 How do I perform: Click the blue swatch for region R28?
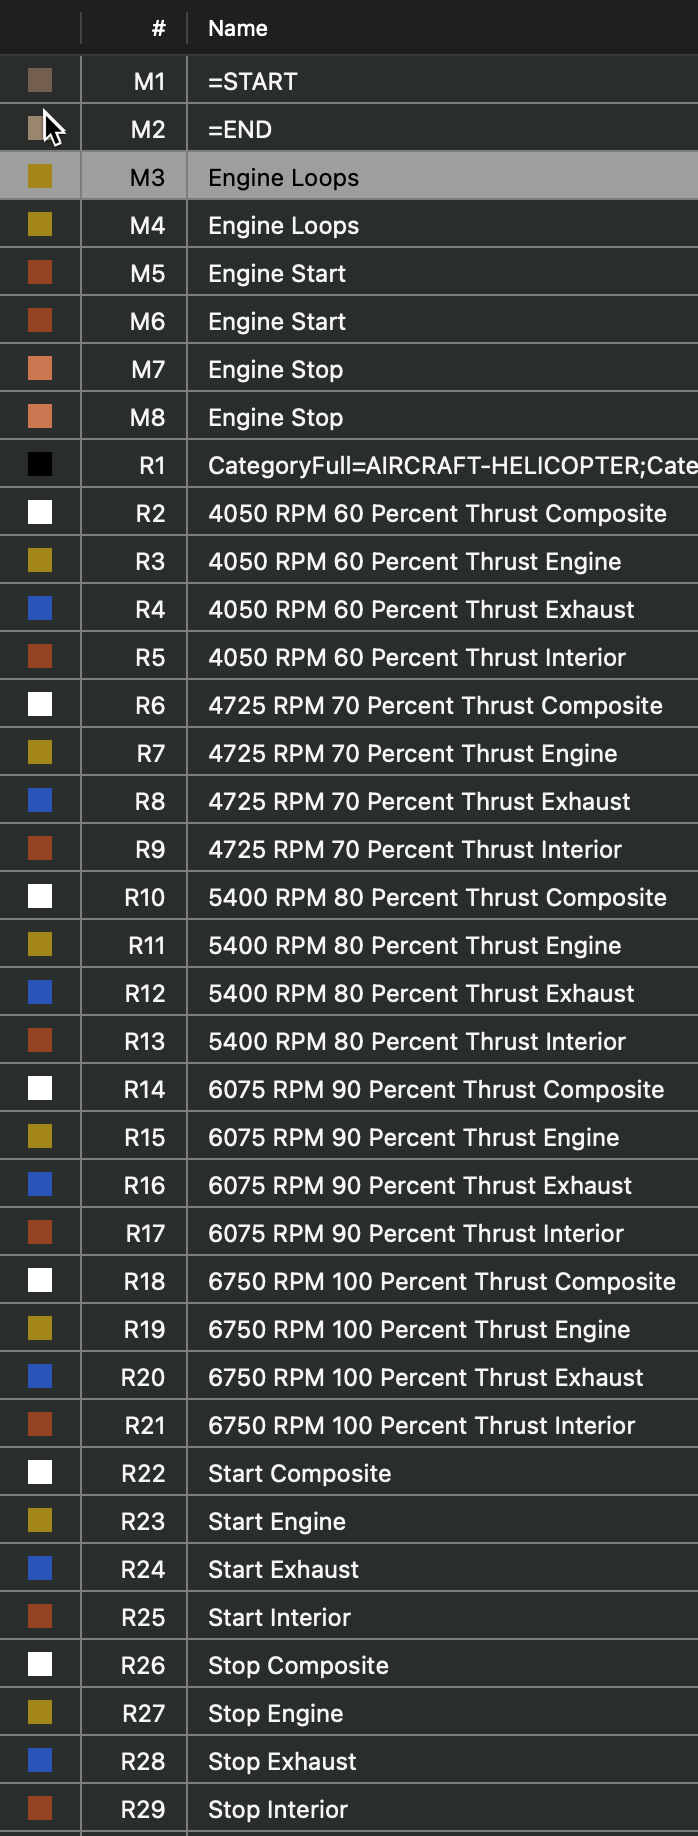coord(40,1761)
